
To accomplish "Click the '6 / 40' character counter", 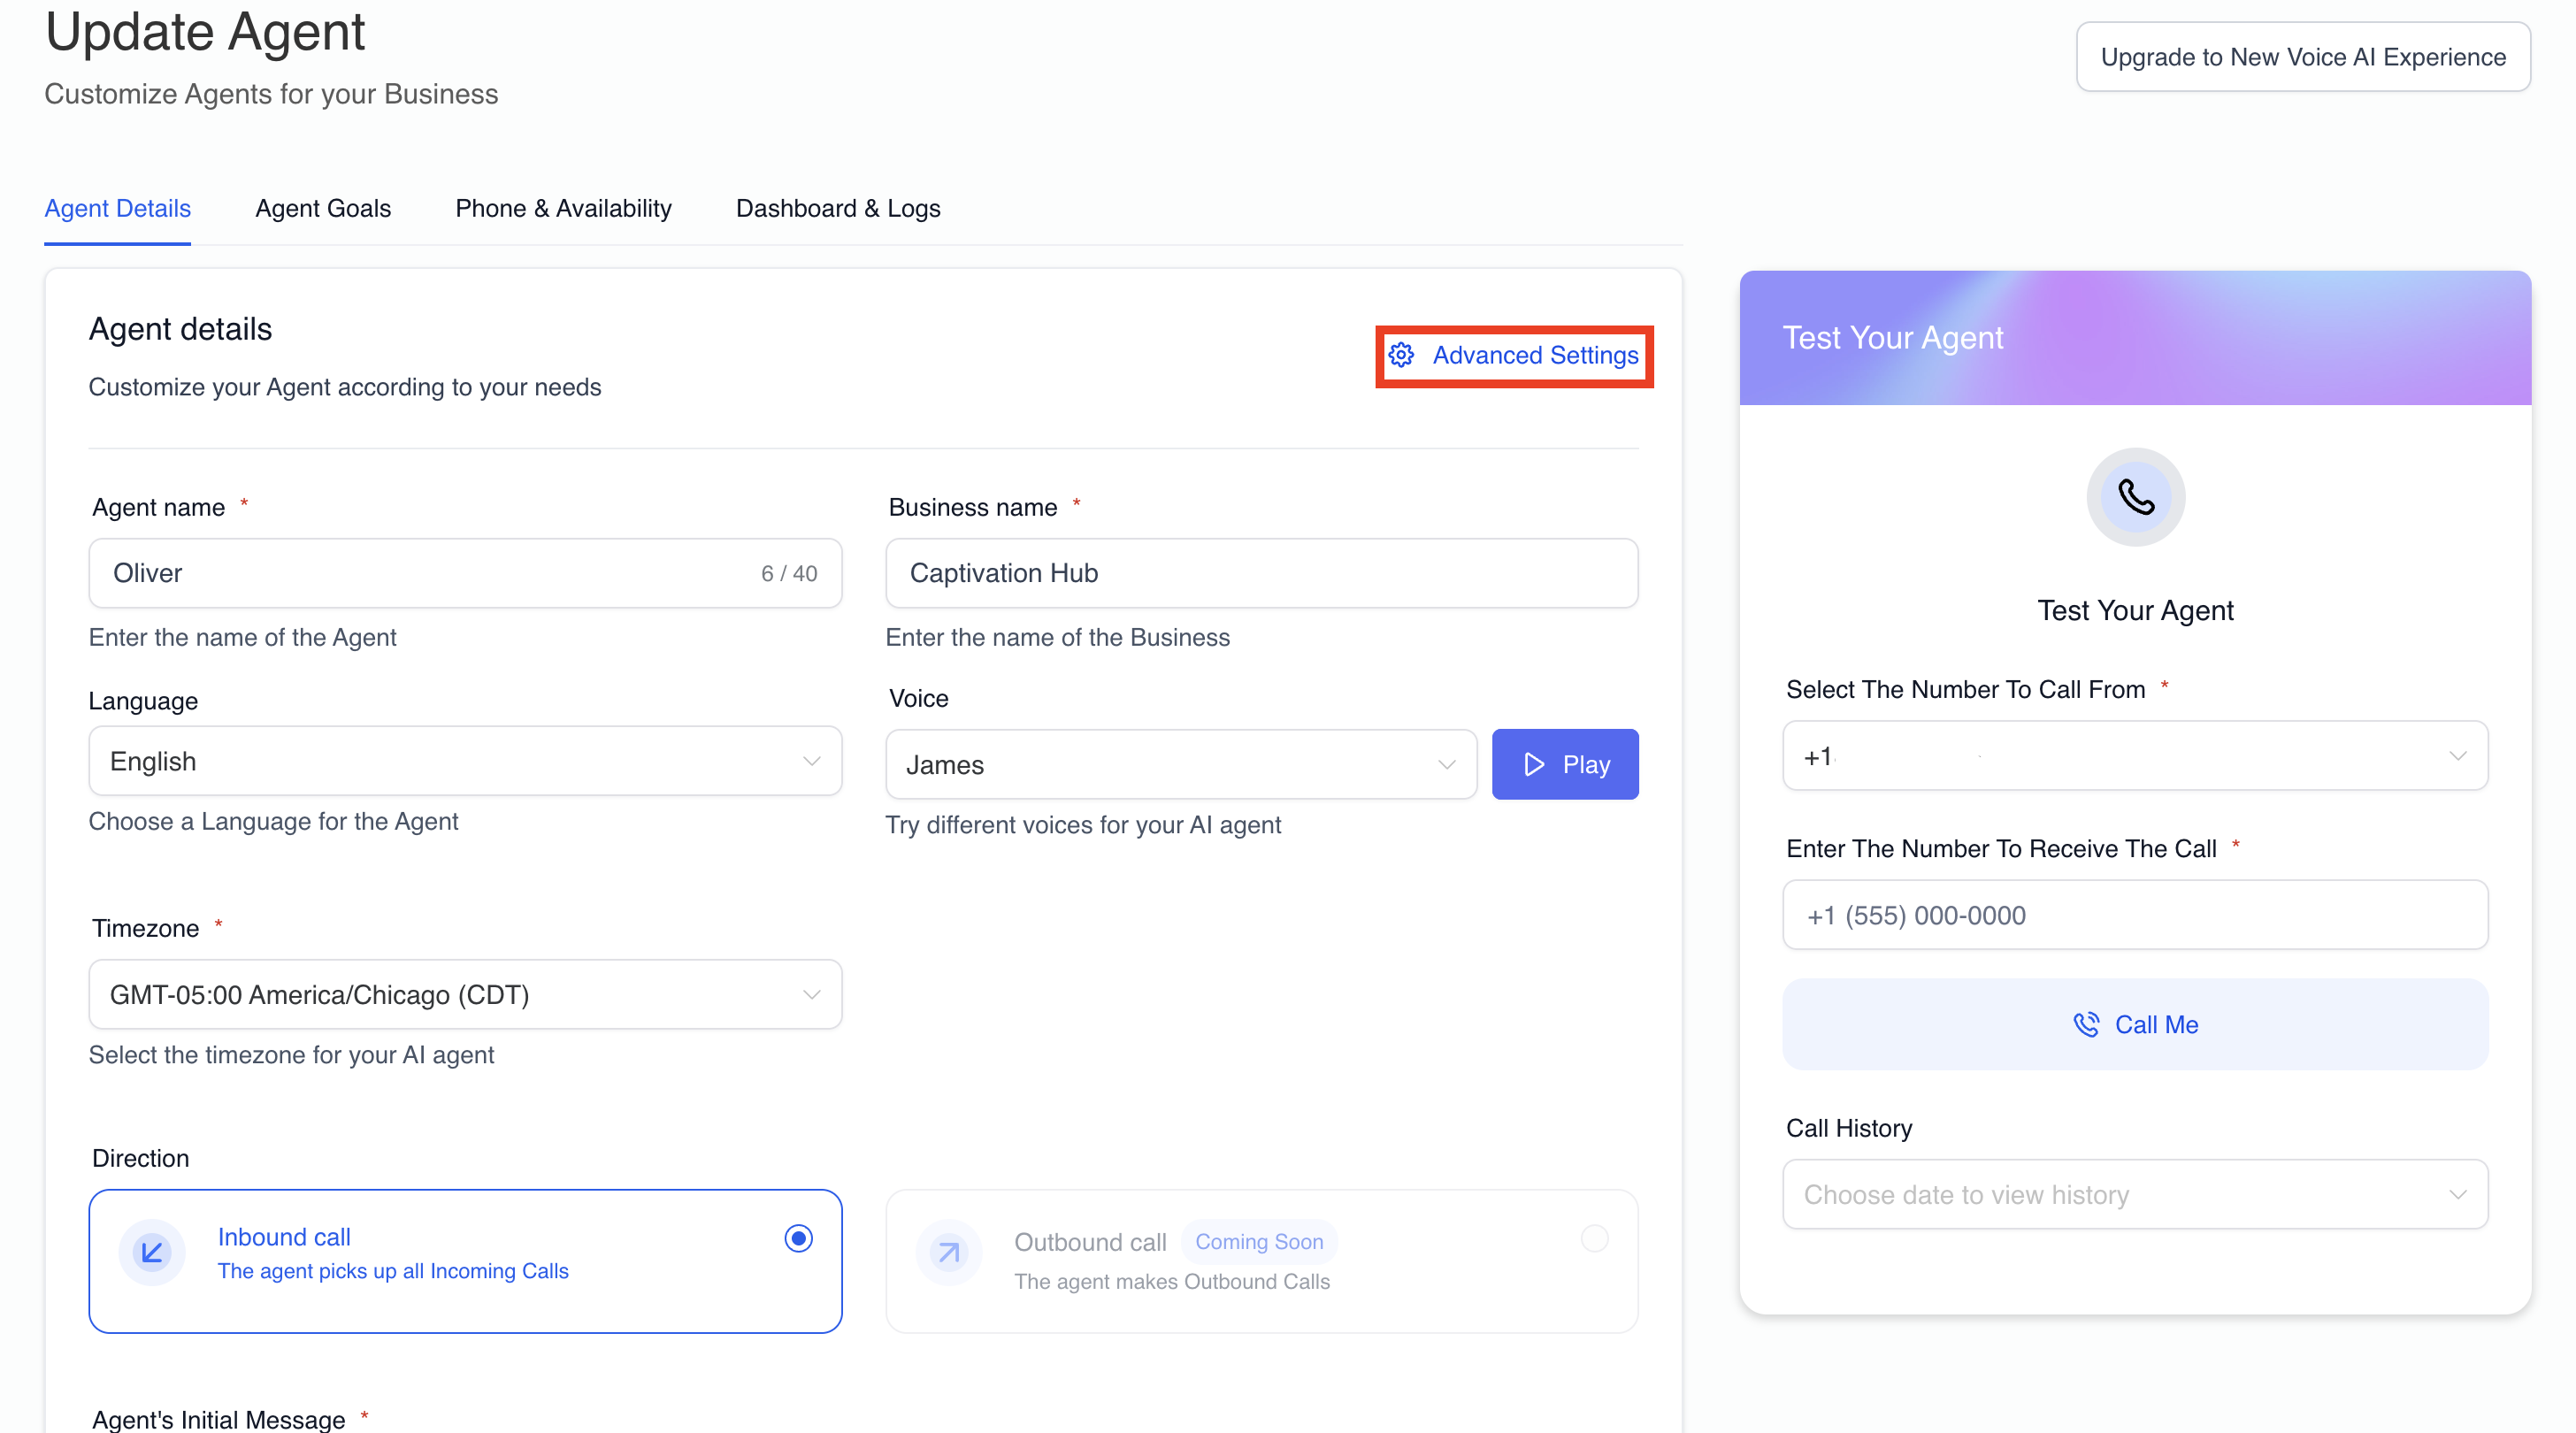I will [789, 574].
